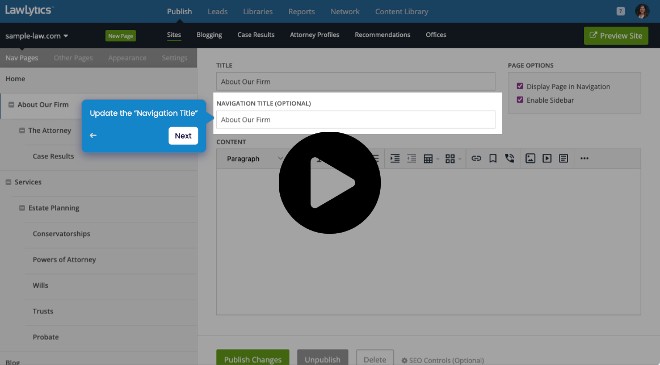This screenshot has width=660, height=365.
Task: Switch to the Sites sub-tab
Action: pos(174,35)
